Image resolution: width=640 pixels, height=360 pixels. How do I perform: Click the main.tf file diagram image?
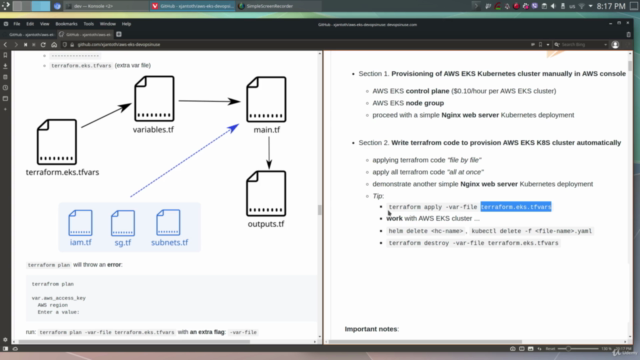[x=266, y=99]
